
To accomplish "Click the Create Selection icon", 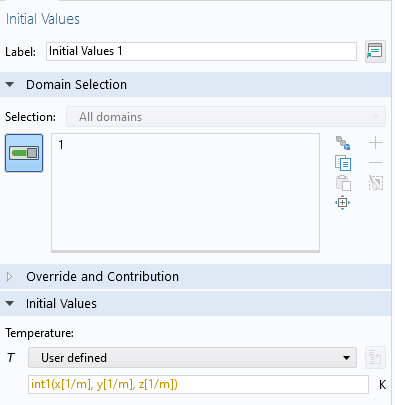I will click(x=343, y=143).
